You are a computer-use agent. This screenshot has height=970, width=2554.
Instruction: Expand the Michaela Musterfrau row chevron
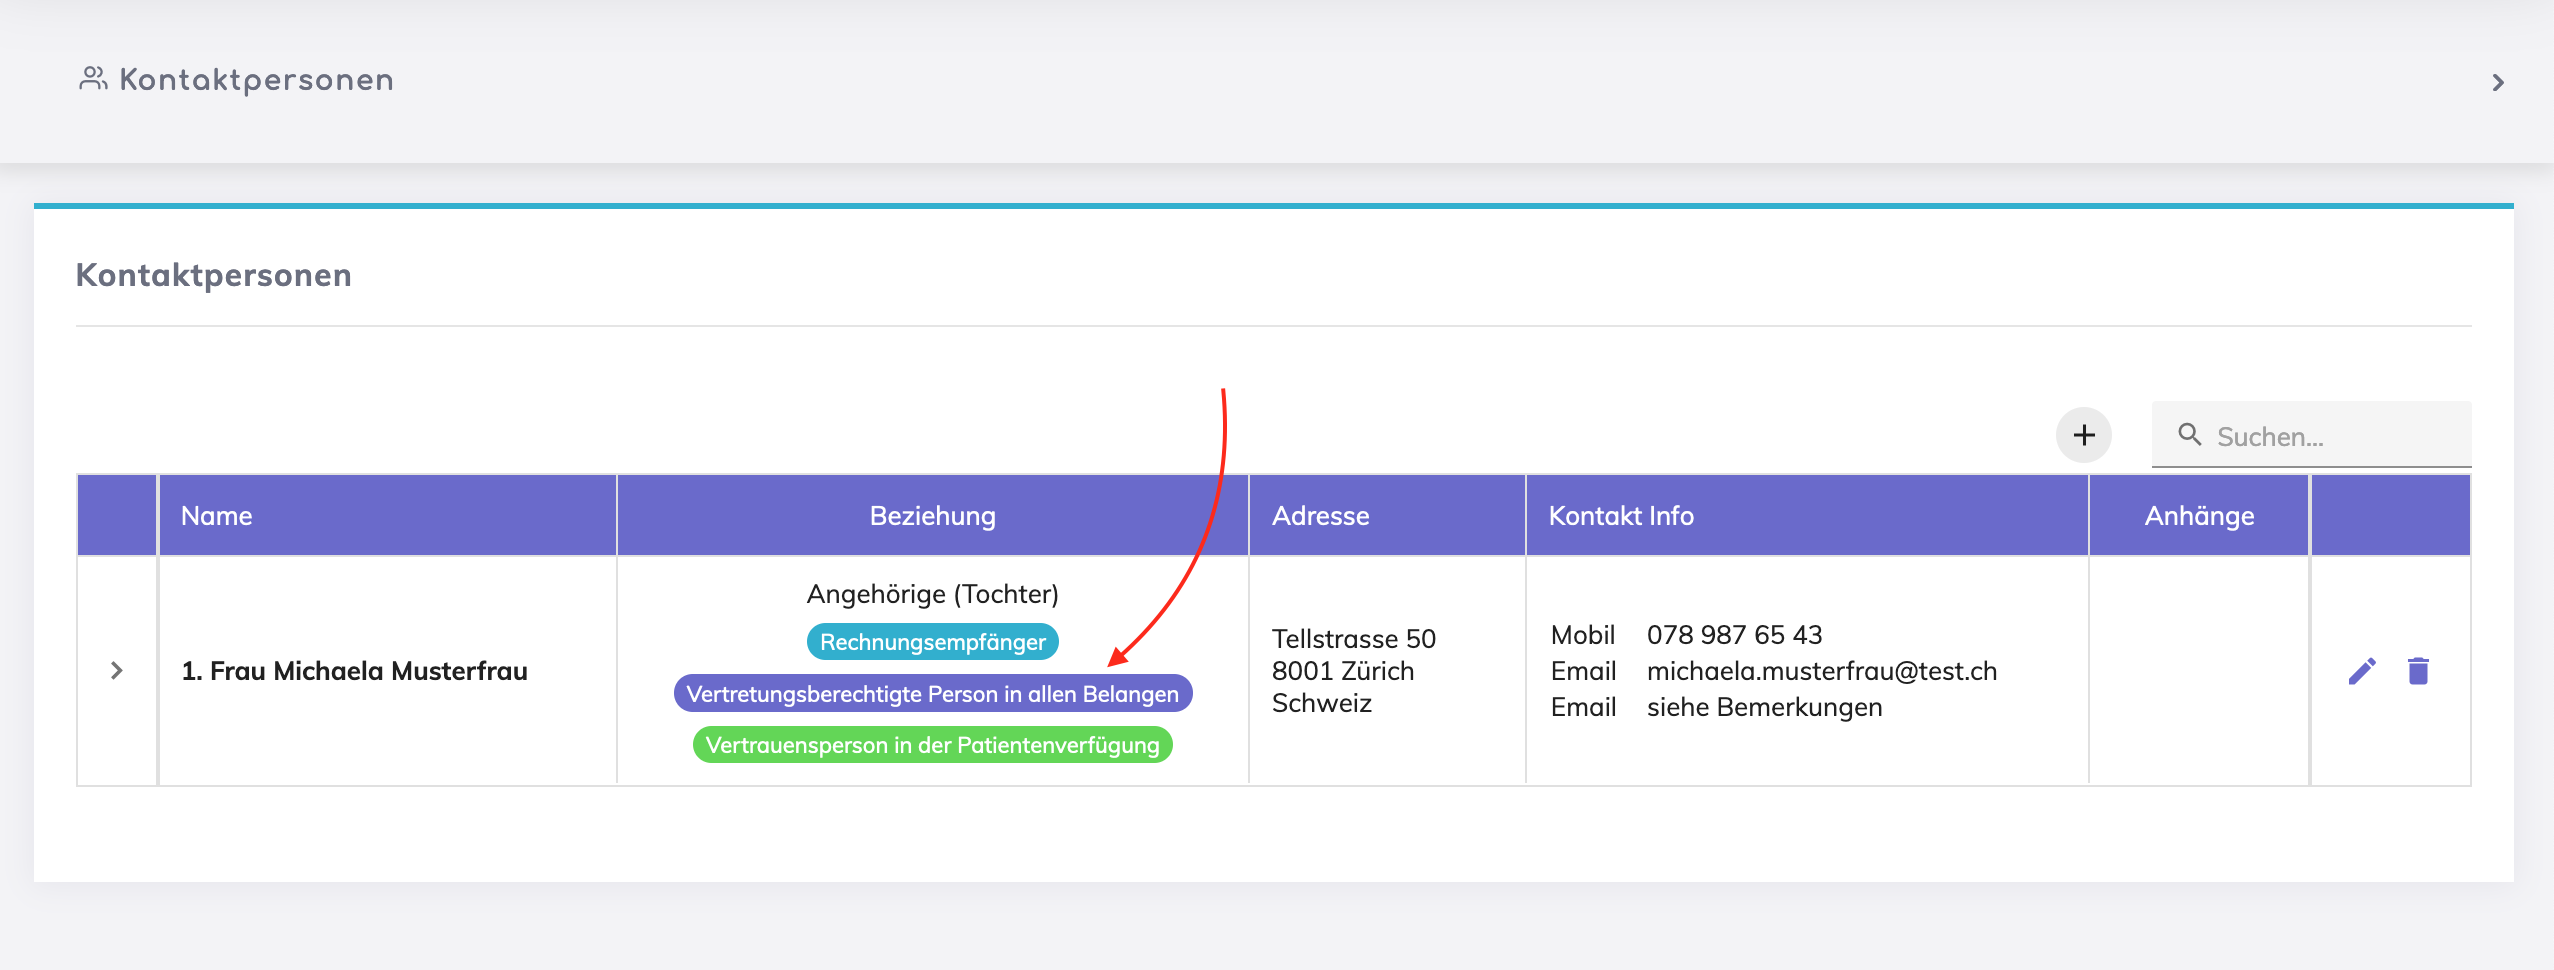tap(117, 670)
